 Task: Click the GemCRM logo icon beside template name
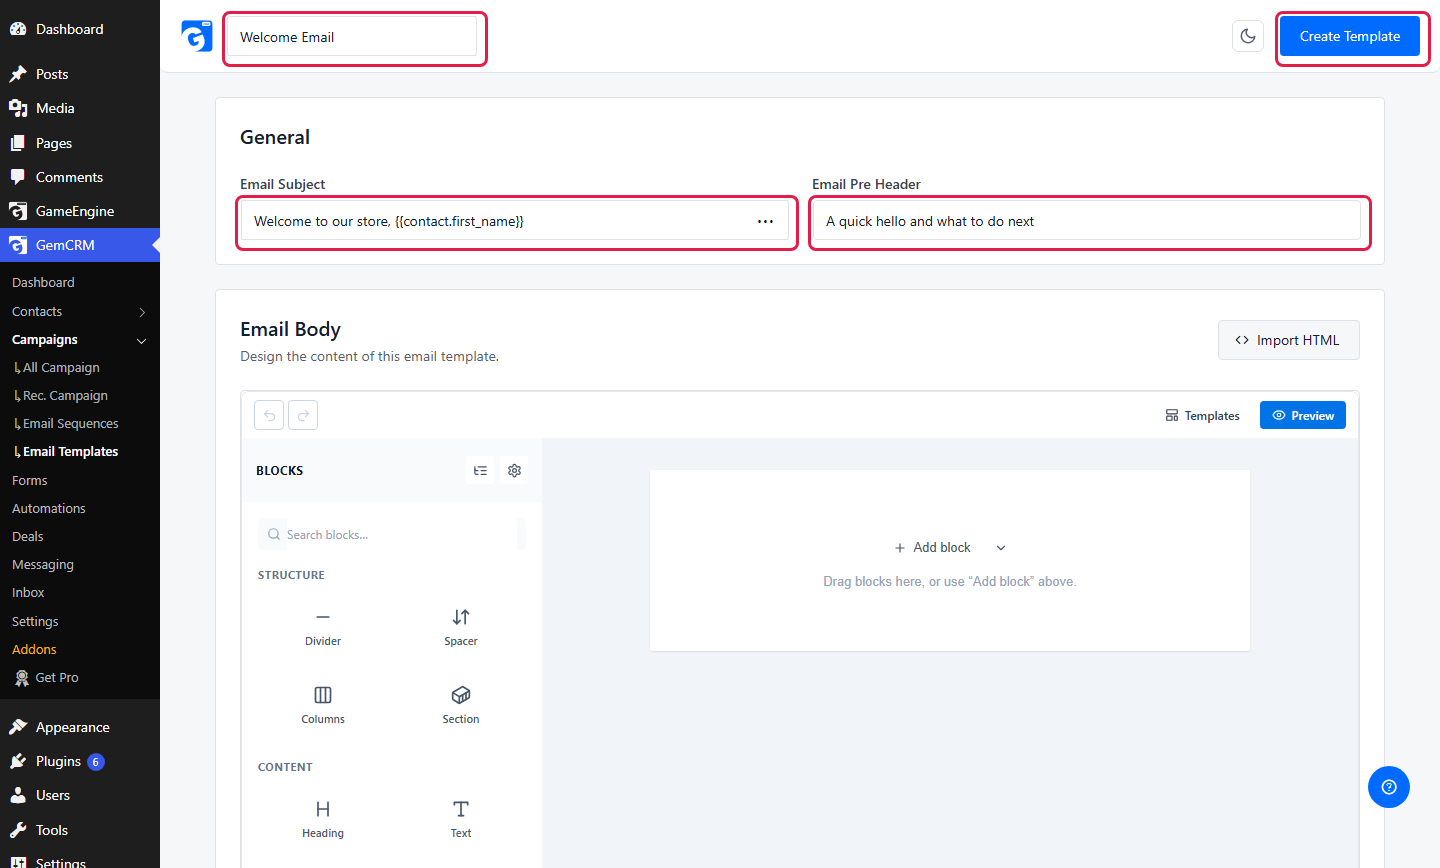(x=197, y=36)
